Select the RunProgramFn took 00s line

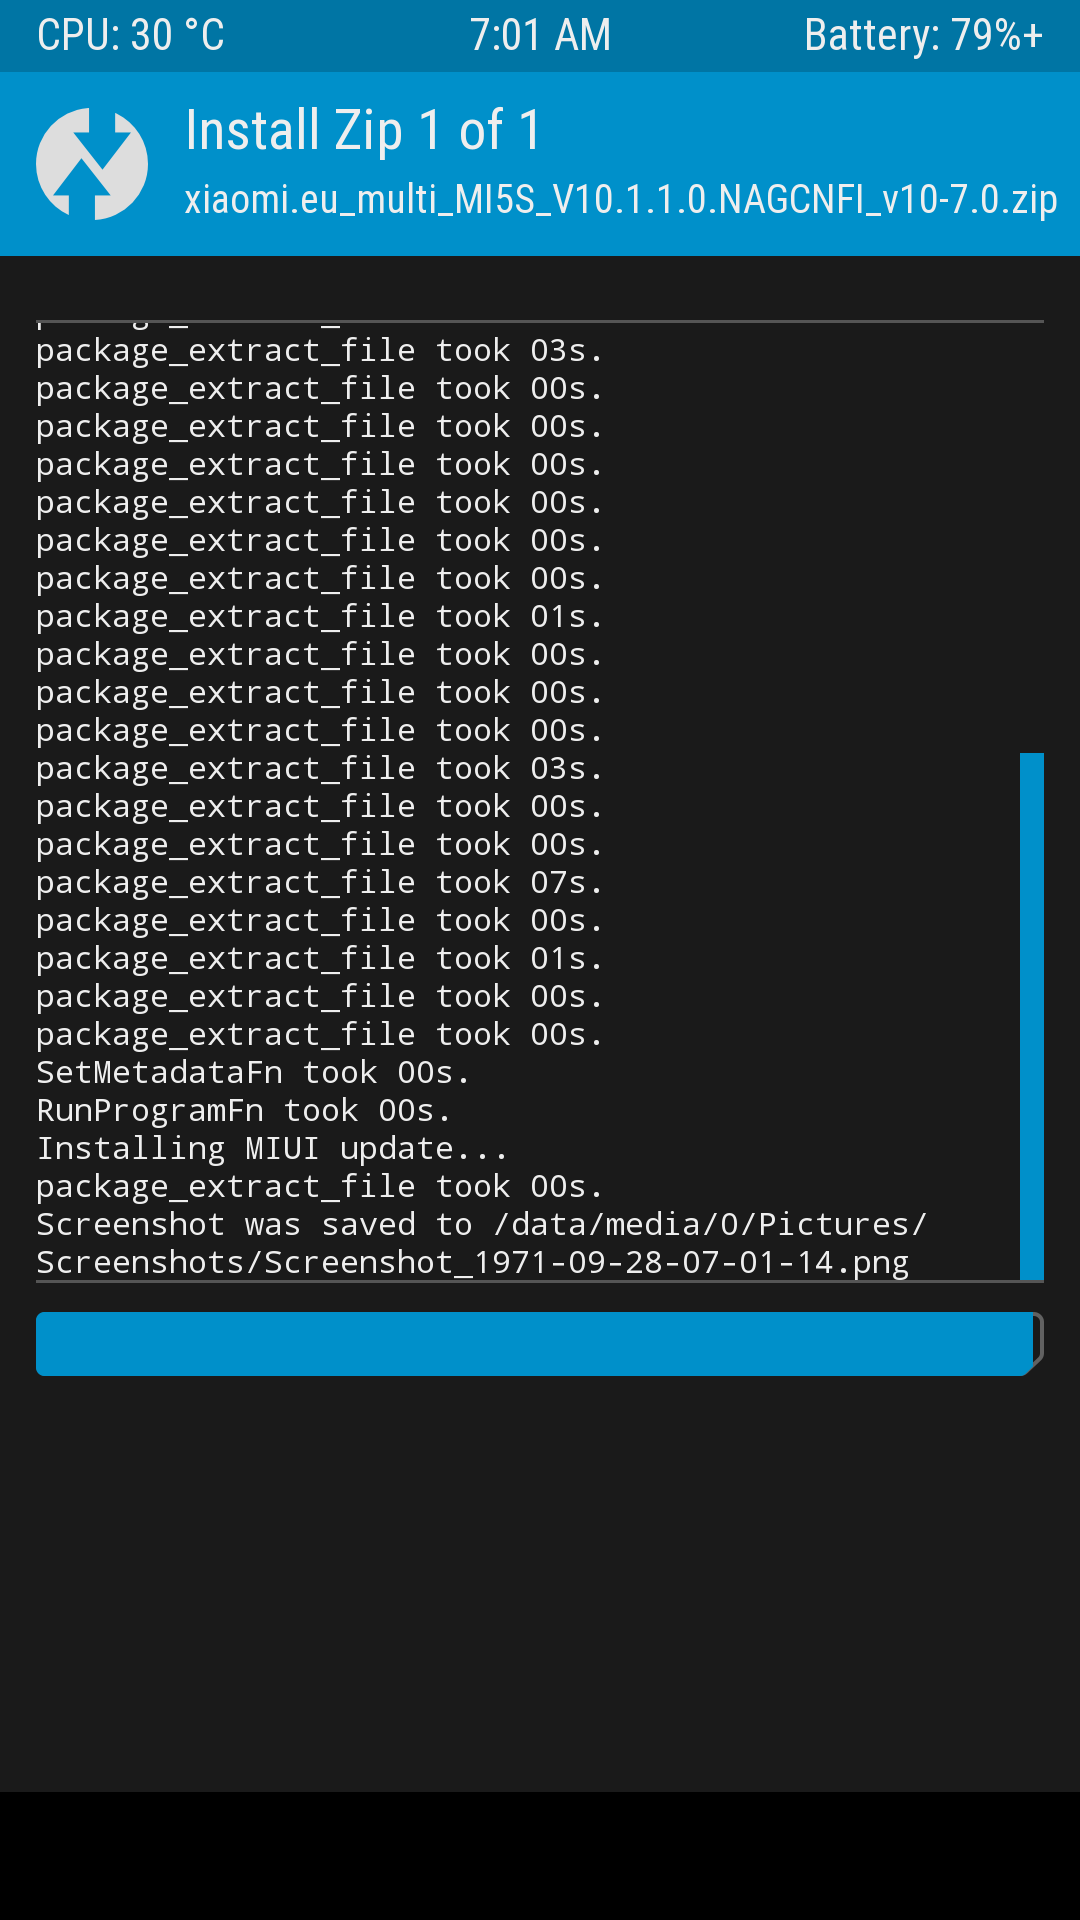244,1110
